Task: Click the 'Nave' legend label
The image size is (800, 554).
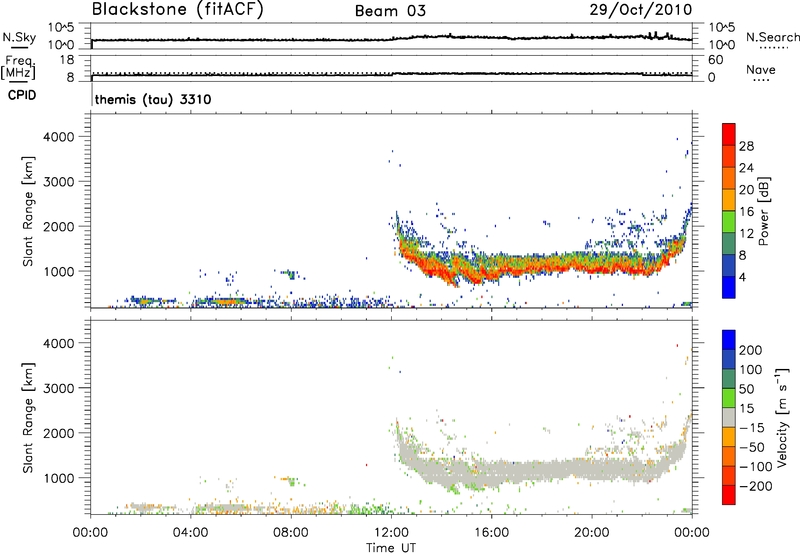Action: (760, 69)
